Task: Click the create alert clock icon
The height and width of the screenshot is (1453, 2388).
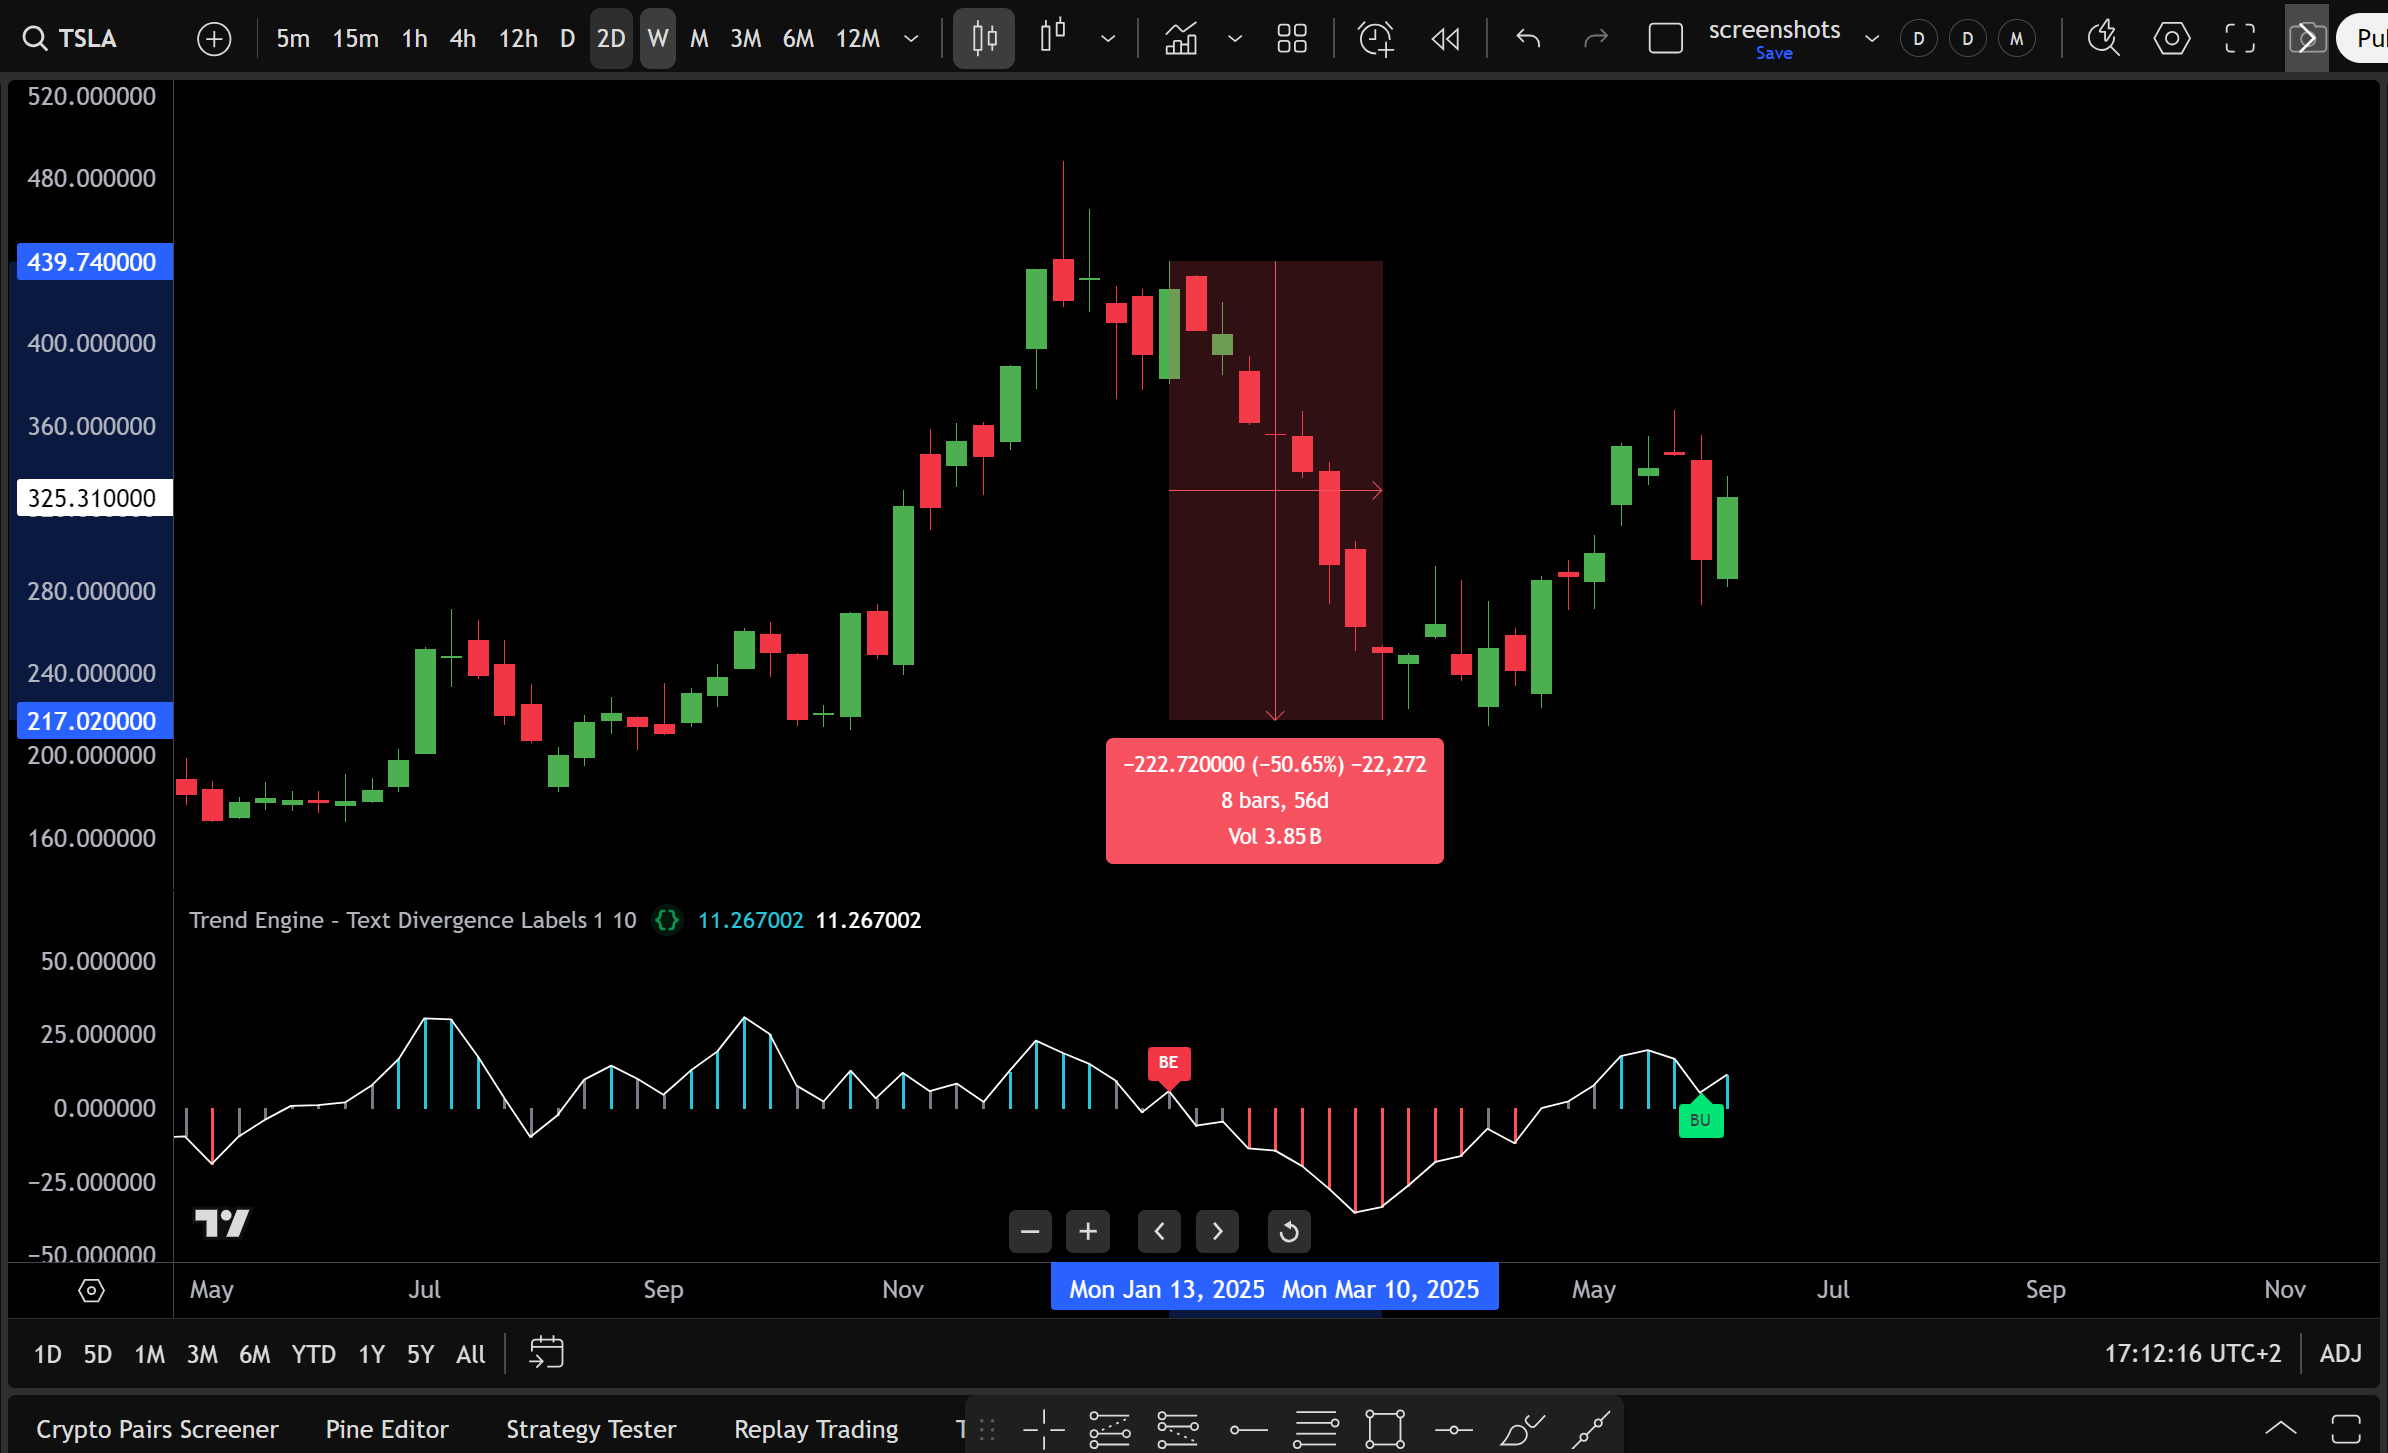Action: pyautogui.click(x=1375, y=39)
